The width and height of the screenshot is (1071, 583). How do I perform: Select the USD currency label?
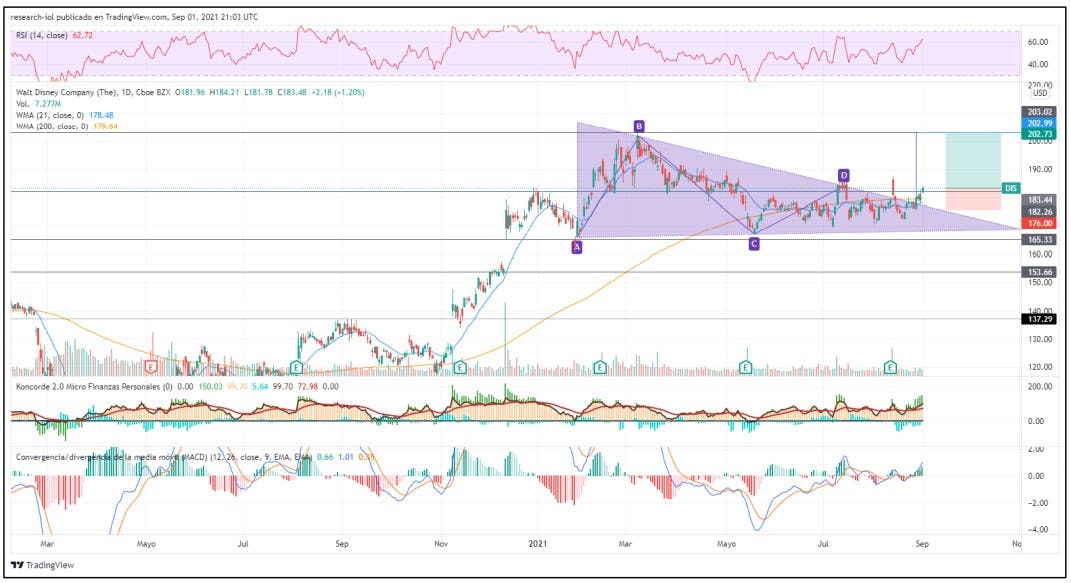tap(1040, 93)
